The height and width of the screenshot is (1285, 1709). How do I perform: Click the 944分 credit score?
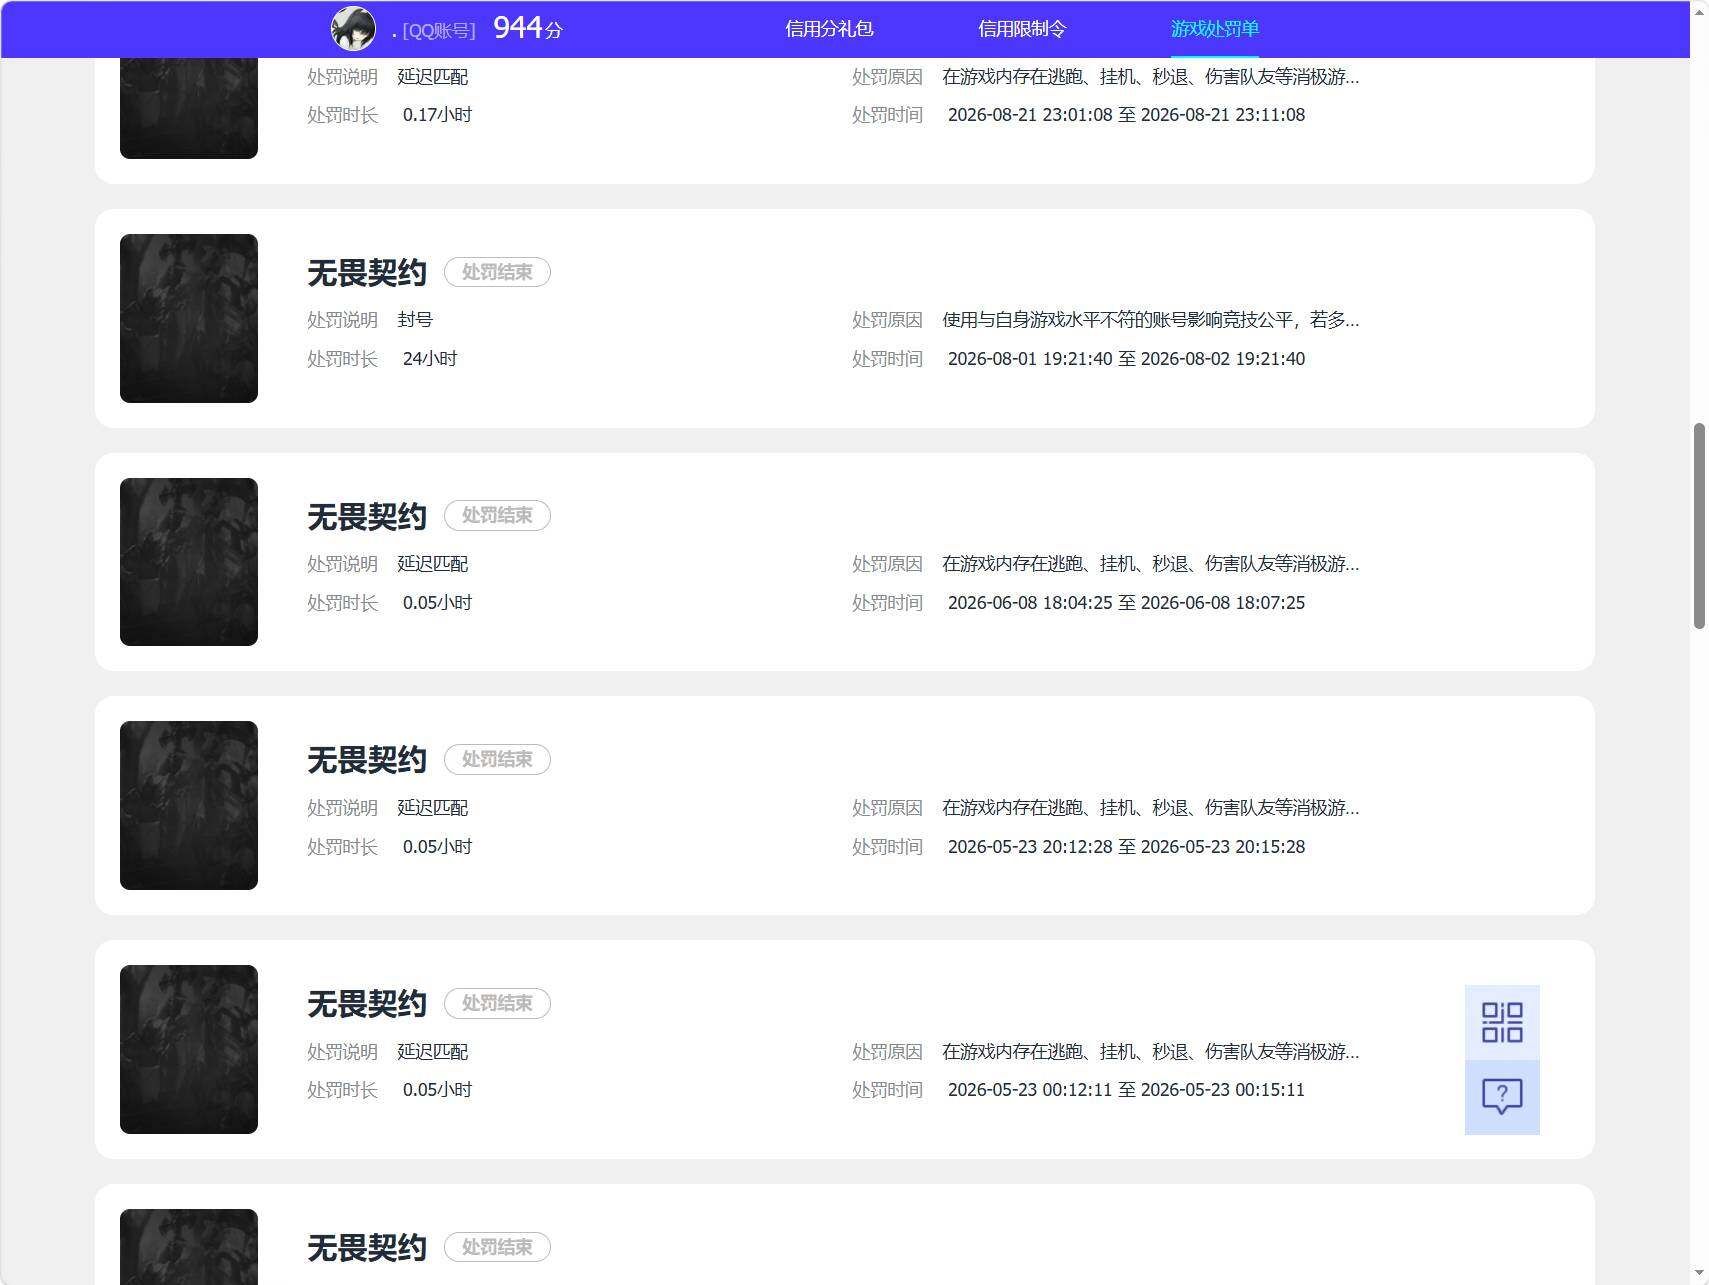tap(528, 28)
